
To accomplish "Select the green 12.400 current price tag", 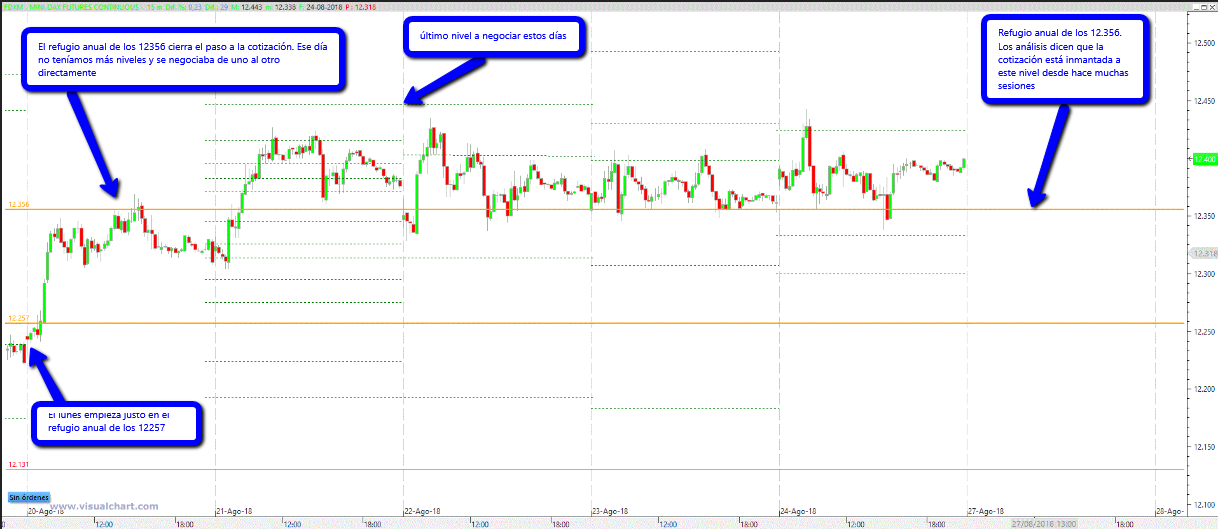I will tap(1202, 159).
